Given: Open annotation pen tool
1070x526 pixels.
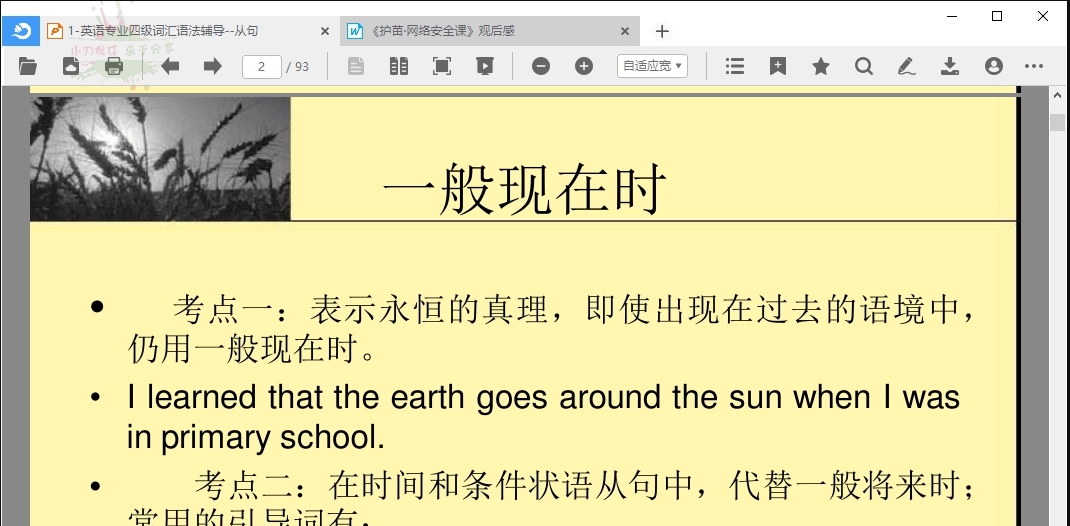Looking at the screenshot, I should (x=906, y=66).
